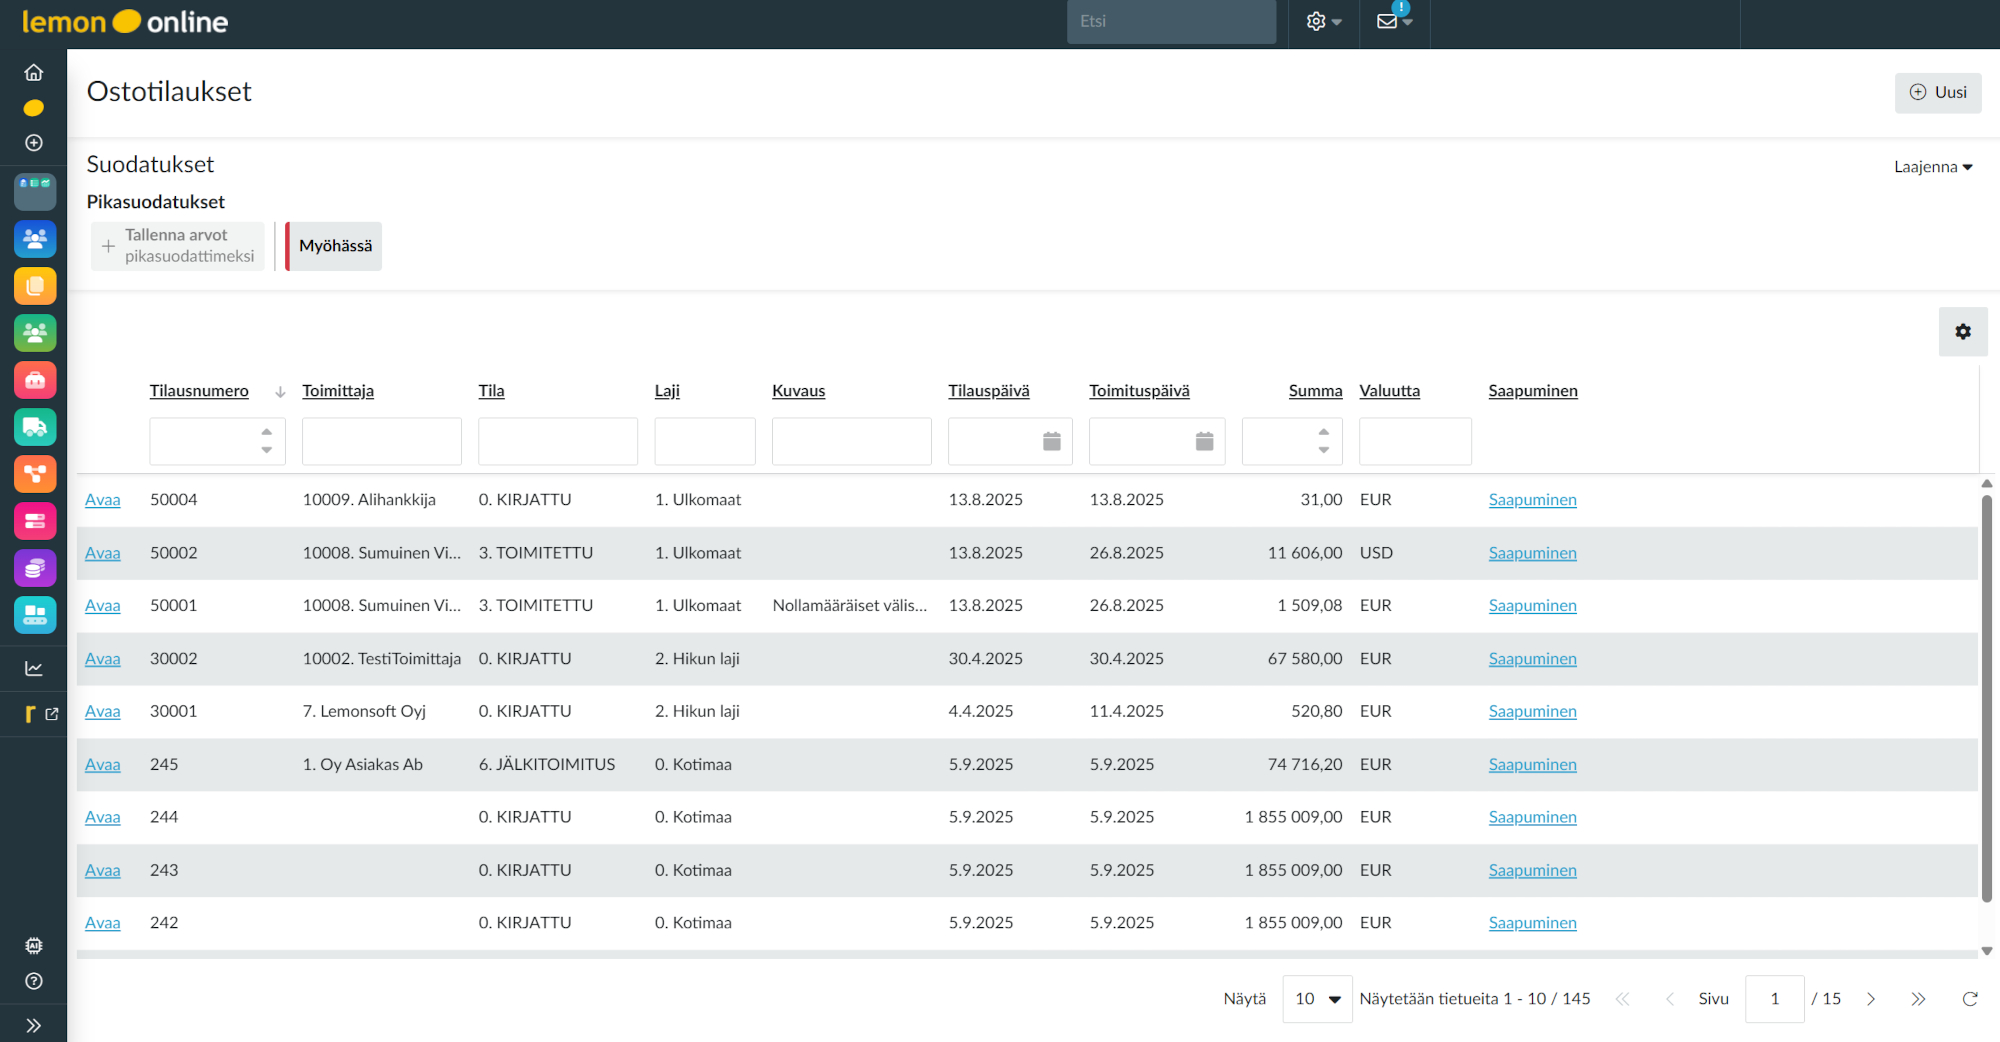The height and width of the screenshot is (1042, 2000).
Task: Click the table's vertical scrollbar
Action: click(x=1986, y=700)
